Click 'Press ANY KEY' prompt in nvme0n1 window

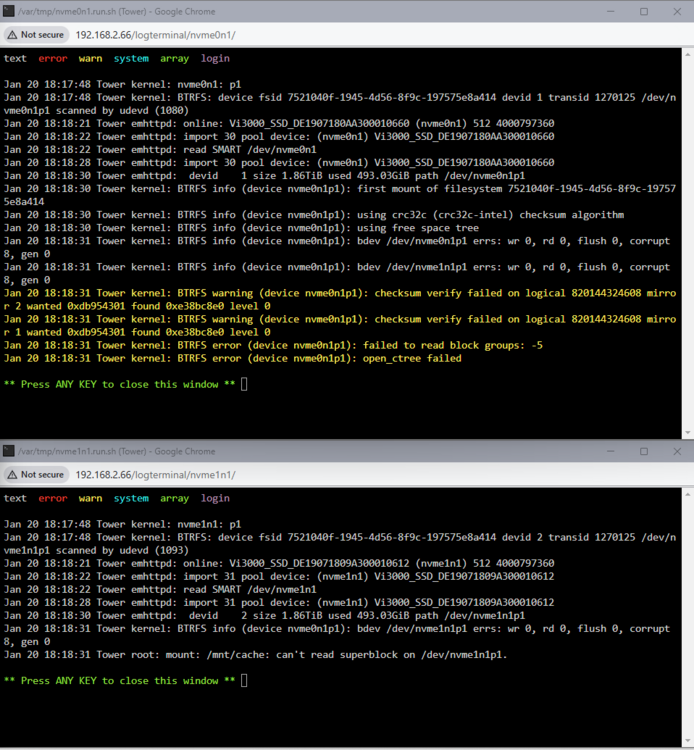(120, 384)
